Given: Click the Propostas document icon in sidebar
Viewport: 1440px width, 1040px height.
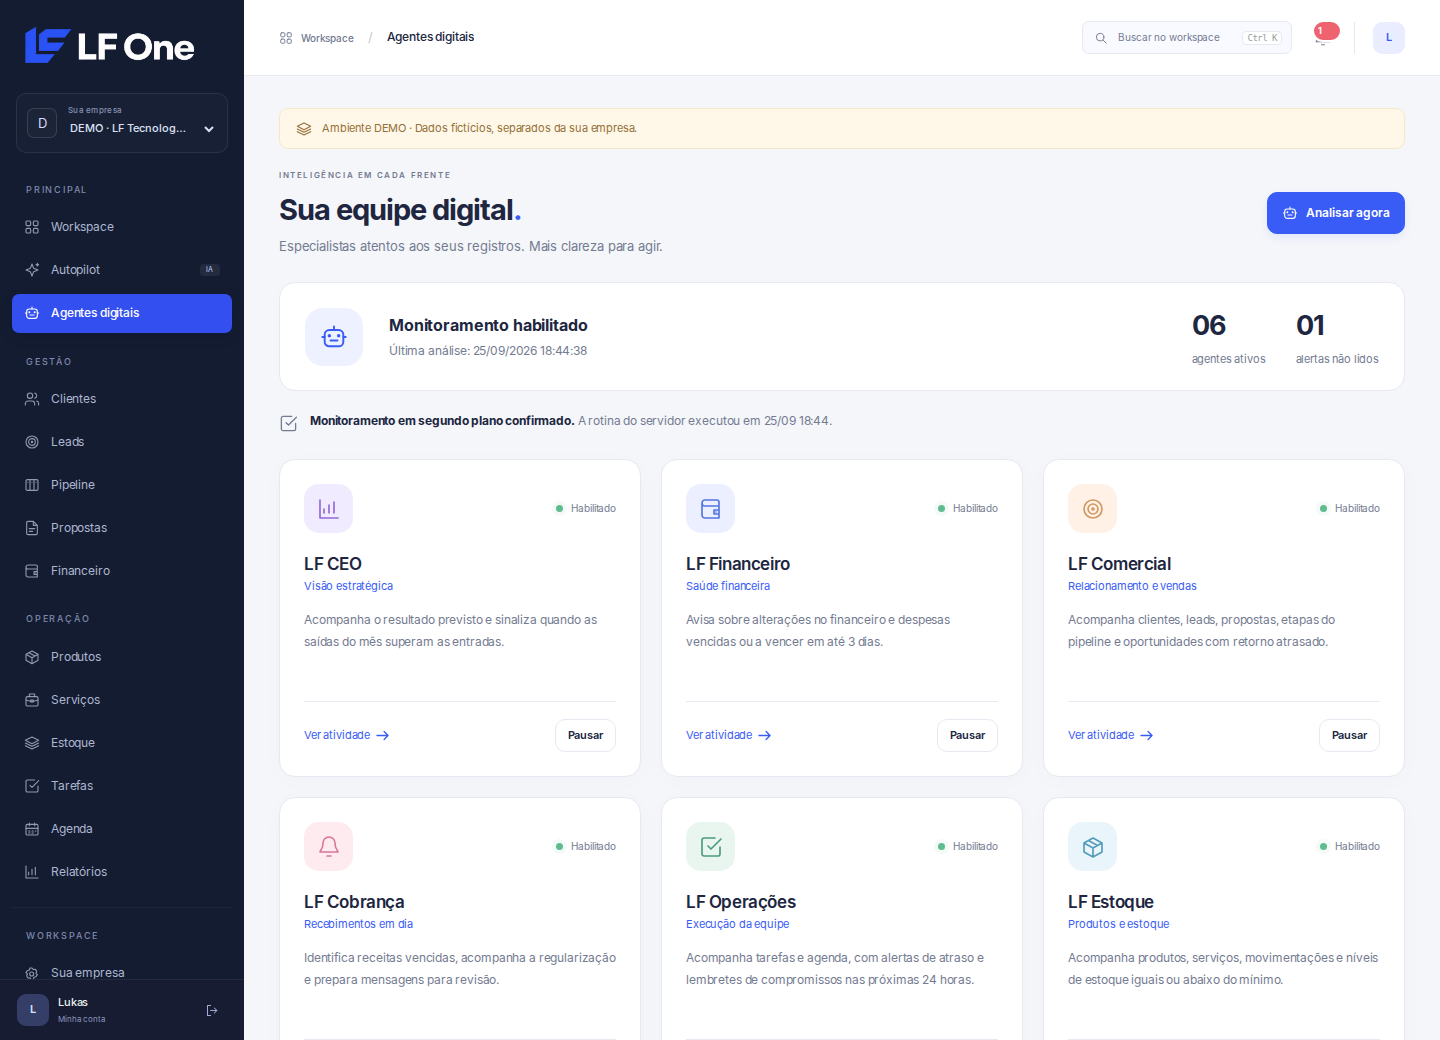Looking at the screenshot, I should (32, 528).
